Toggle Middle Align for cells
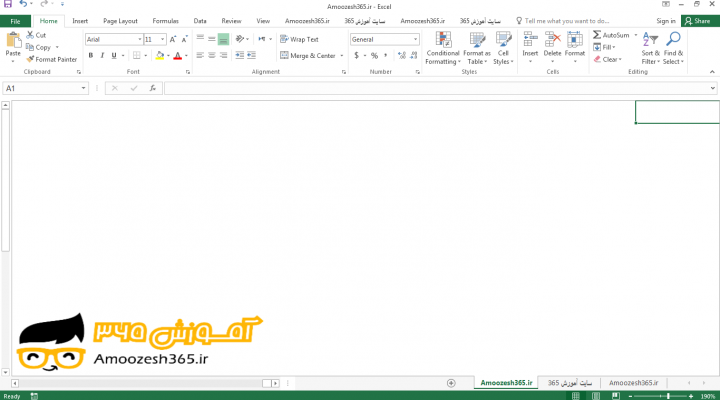 tap(212, 39)
